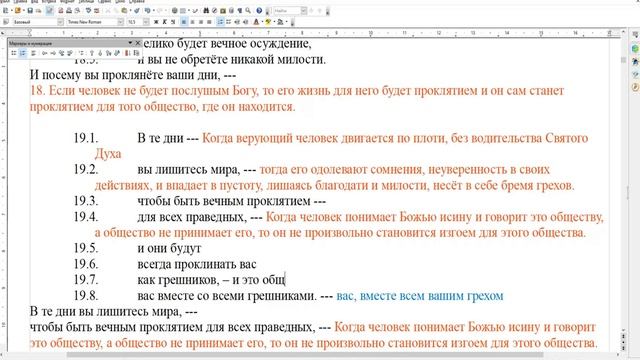Open the Print preview icon
This screenshot has width=640, height=360.
coord(77,11)
